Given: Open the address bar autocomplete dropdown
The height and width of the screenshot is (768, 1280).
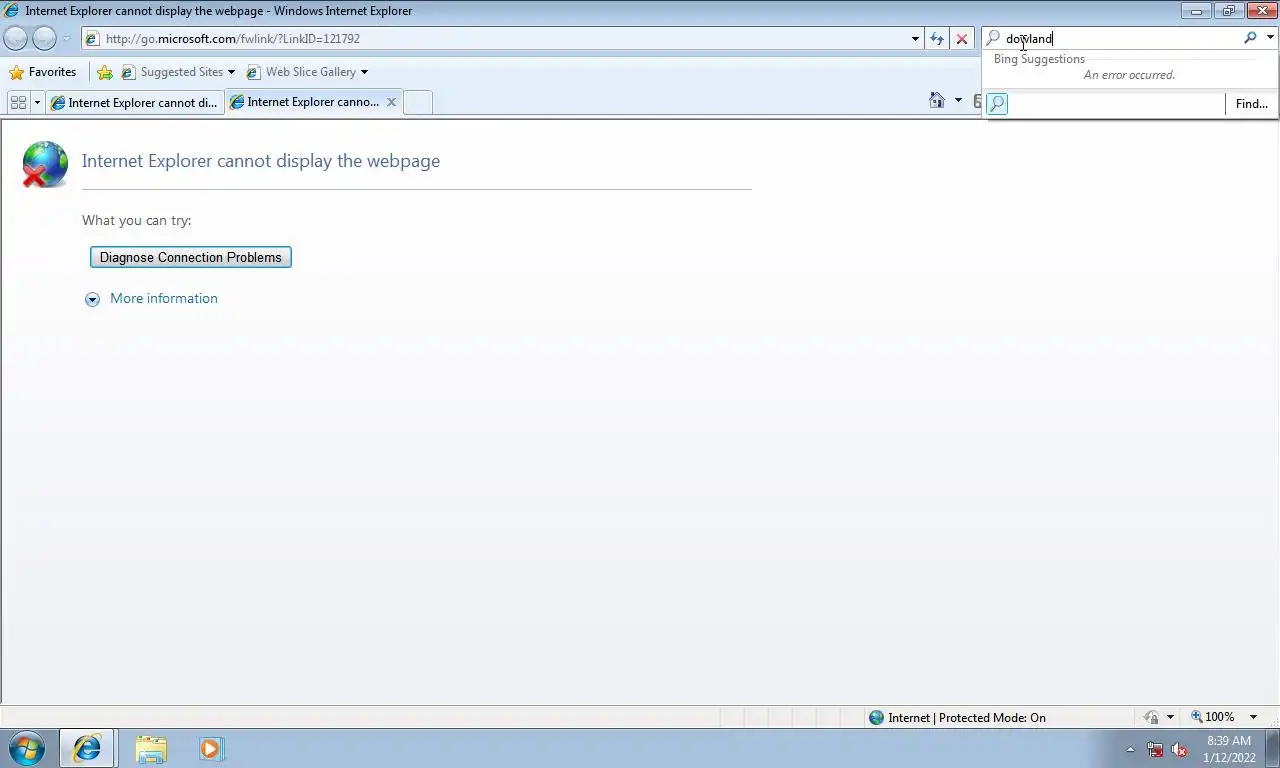Looking at the screenshot, I should coord(915,39).
